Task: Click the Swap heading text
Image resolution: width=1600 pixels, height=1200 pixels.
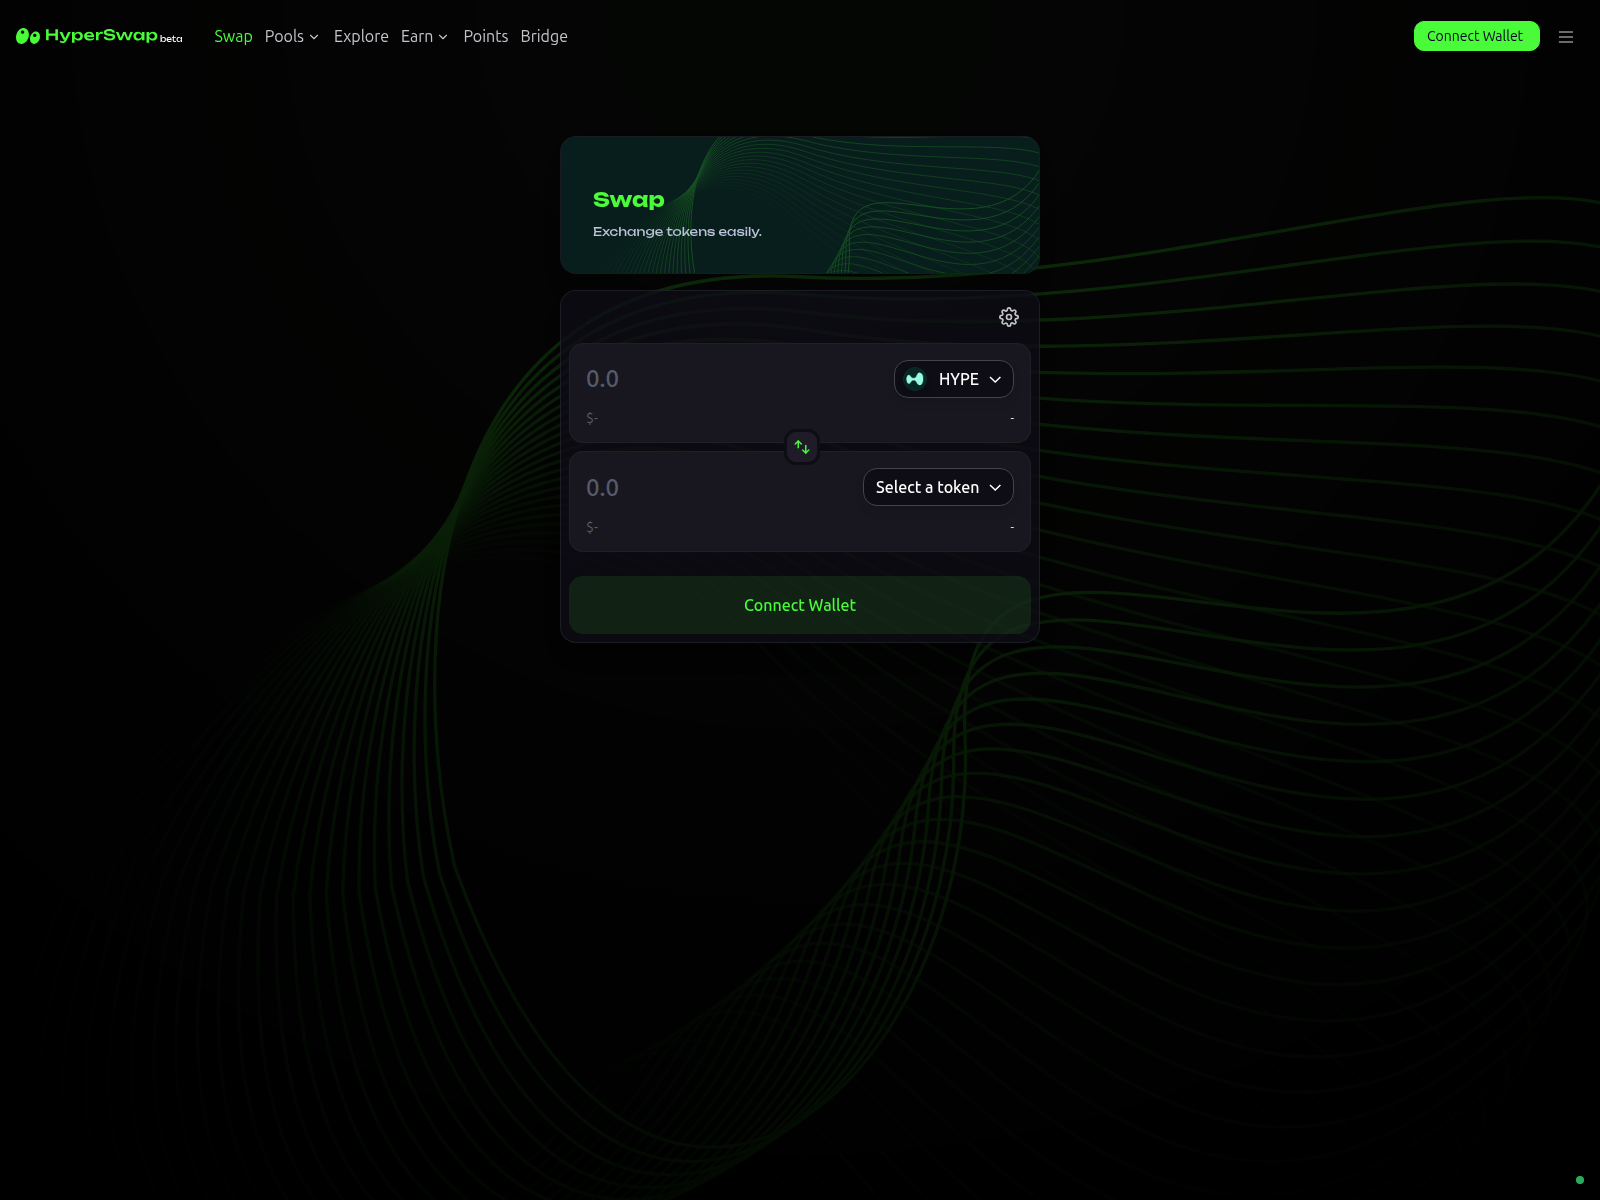Action: 628,200
